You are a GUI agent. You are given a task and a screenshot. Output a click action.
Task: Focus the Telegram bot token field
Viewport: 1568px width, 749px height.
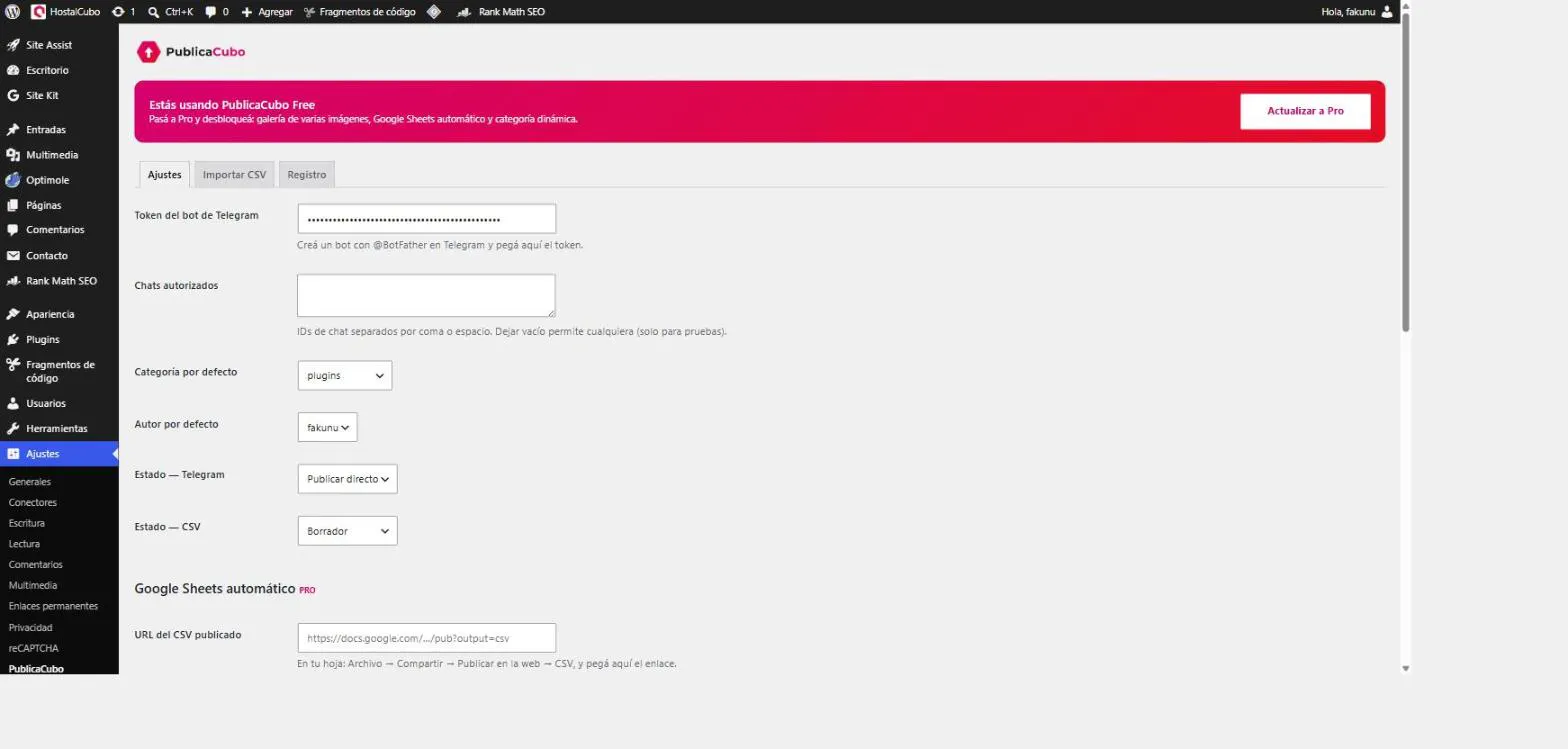pos(427,219)
